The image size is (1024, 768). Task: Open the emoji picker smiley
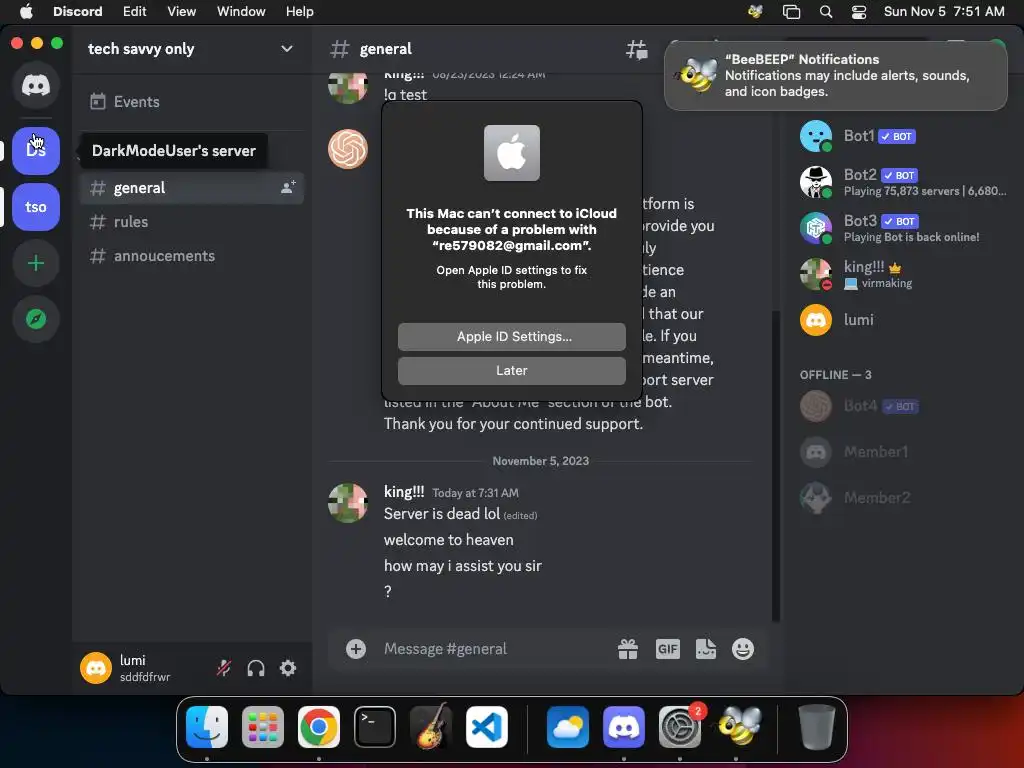coord(743,649)
